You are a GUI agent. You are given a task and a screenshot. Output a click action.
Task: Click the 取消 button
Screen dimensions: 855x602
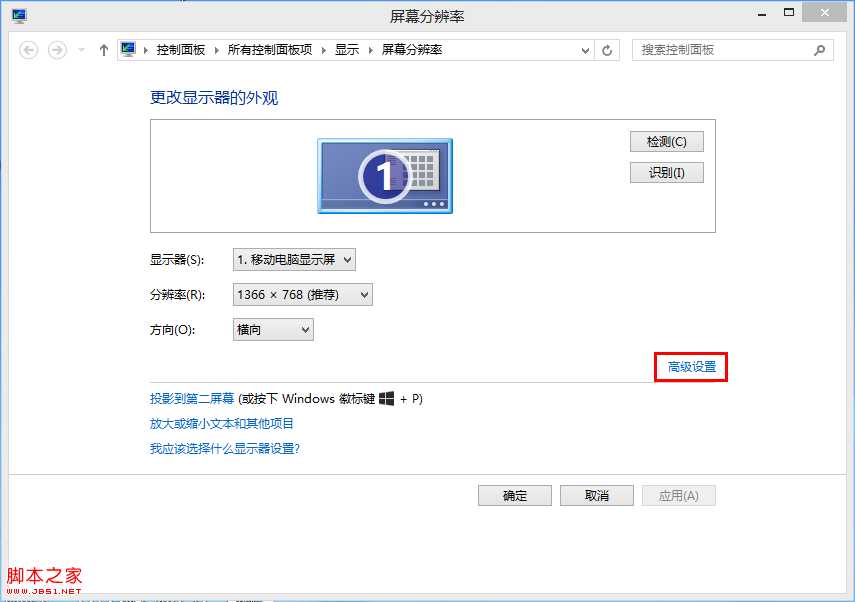(597, 496)
